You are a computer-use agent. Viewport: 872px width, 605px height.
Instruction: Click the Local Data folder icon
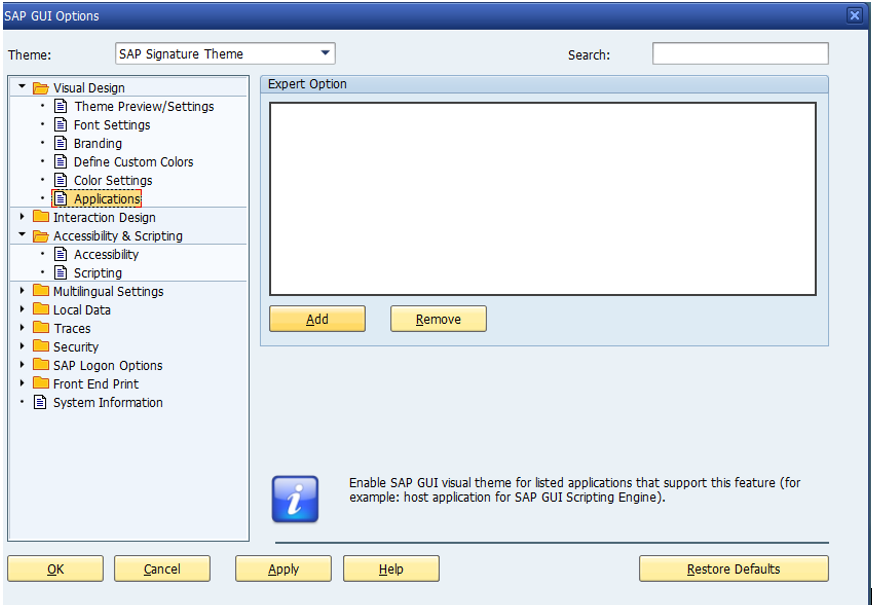pos(41,309)
